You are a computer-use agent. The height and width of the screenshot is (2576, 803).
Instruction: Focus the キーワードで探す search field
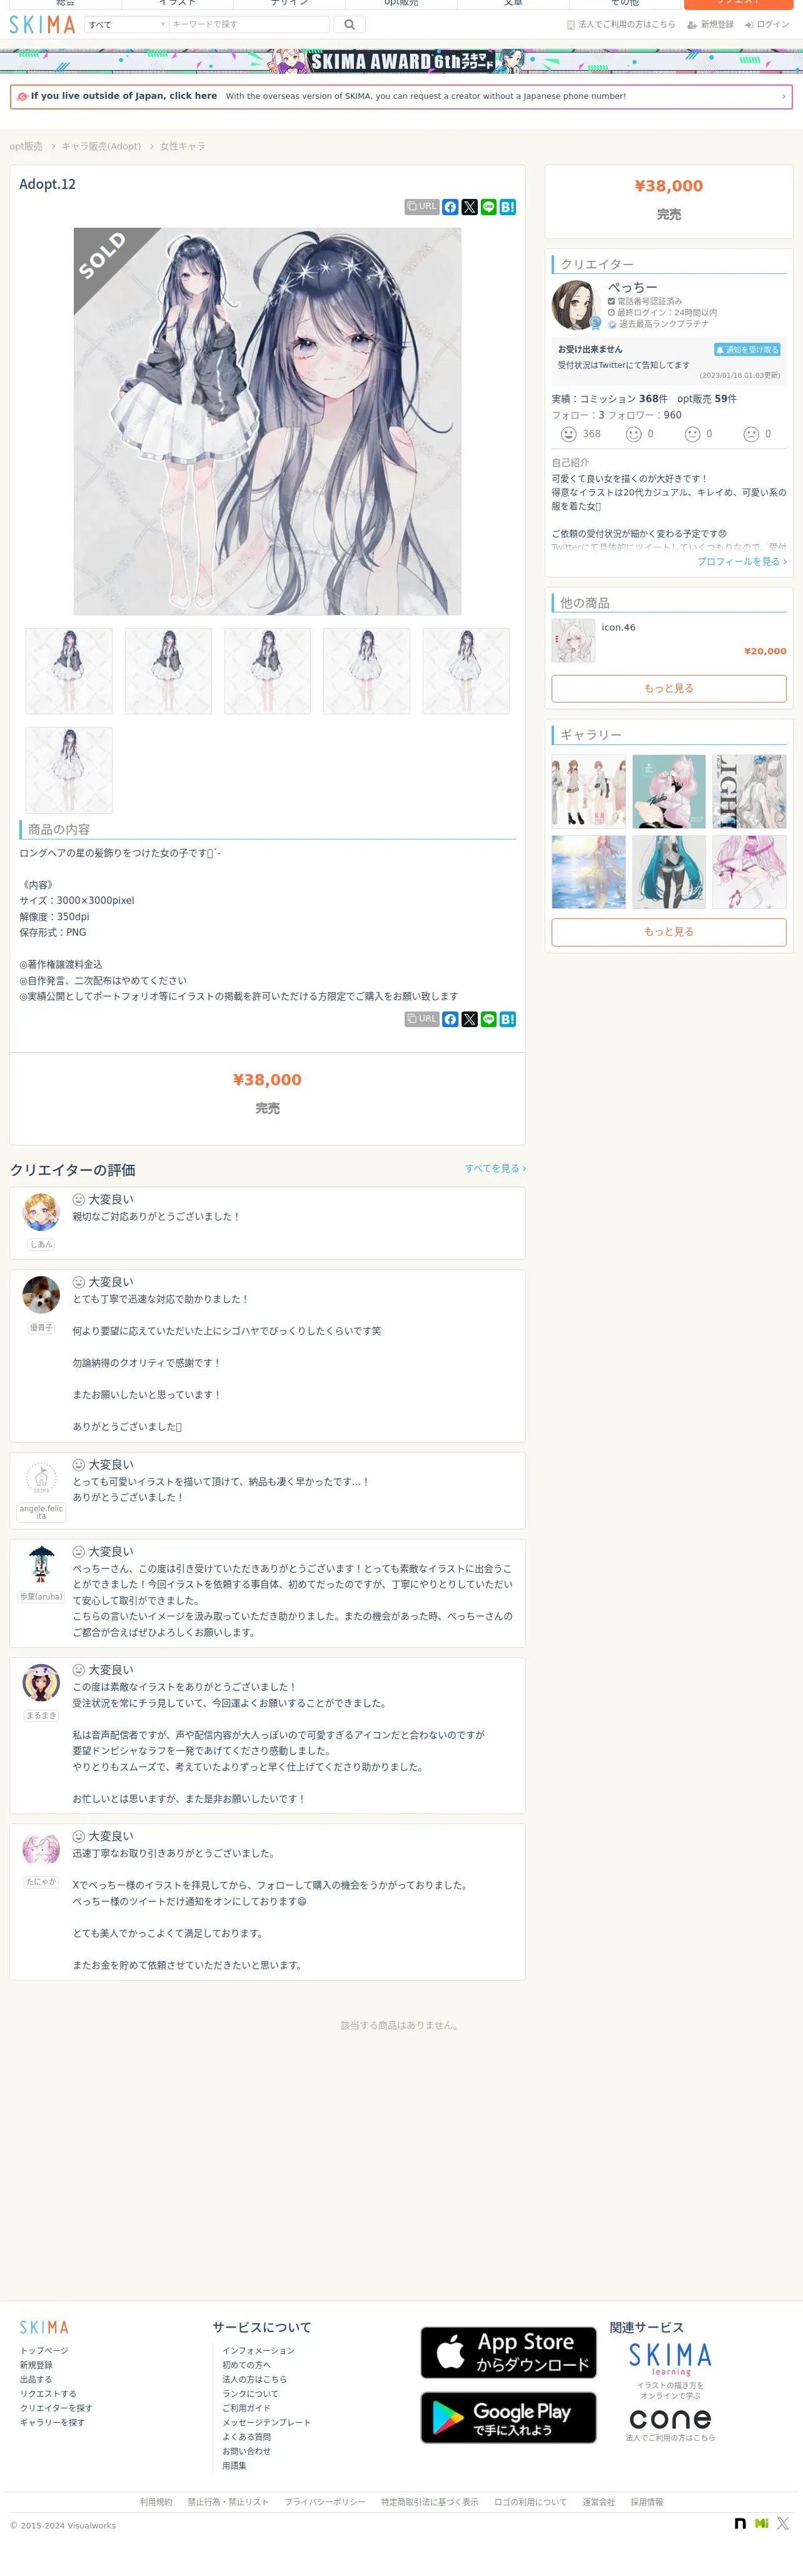[249, 24]
